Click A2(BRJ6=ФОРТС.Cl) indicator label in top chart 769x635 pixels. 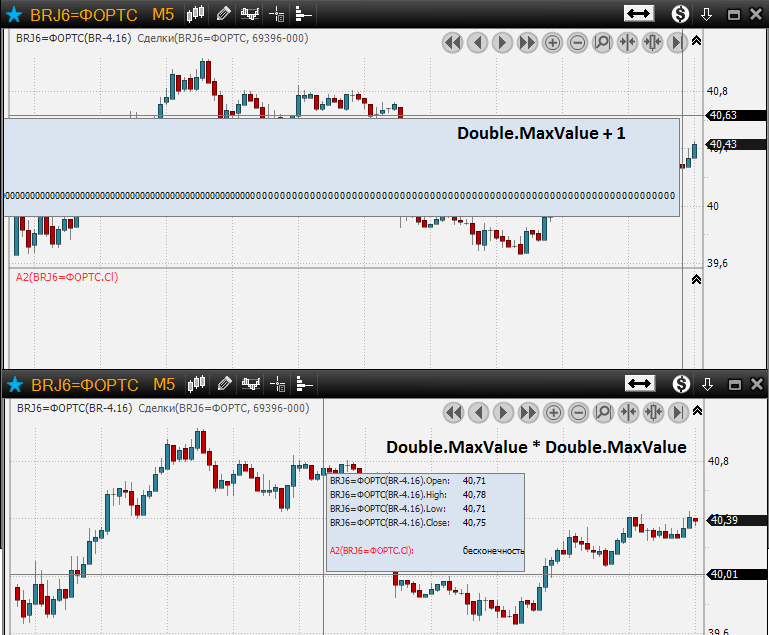pos(66,277)
